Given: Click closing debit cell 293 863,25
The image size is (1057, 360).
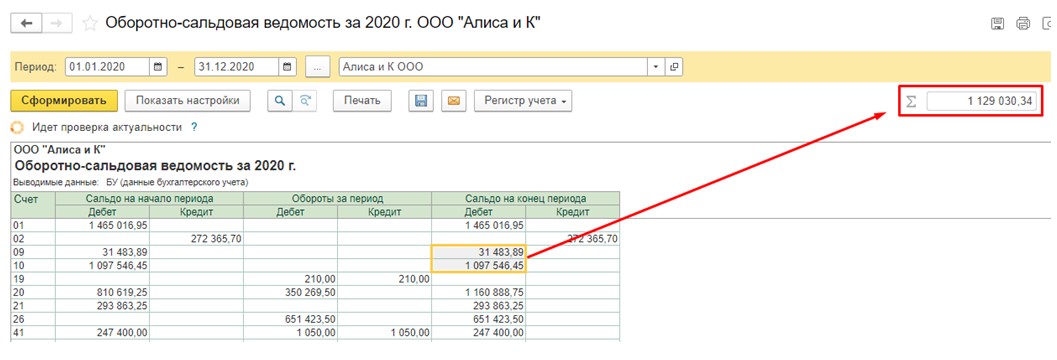Looking at the screenshot, I should pyautogui.click(x=479, y=305).
